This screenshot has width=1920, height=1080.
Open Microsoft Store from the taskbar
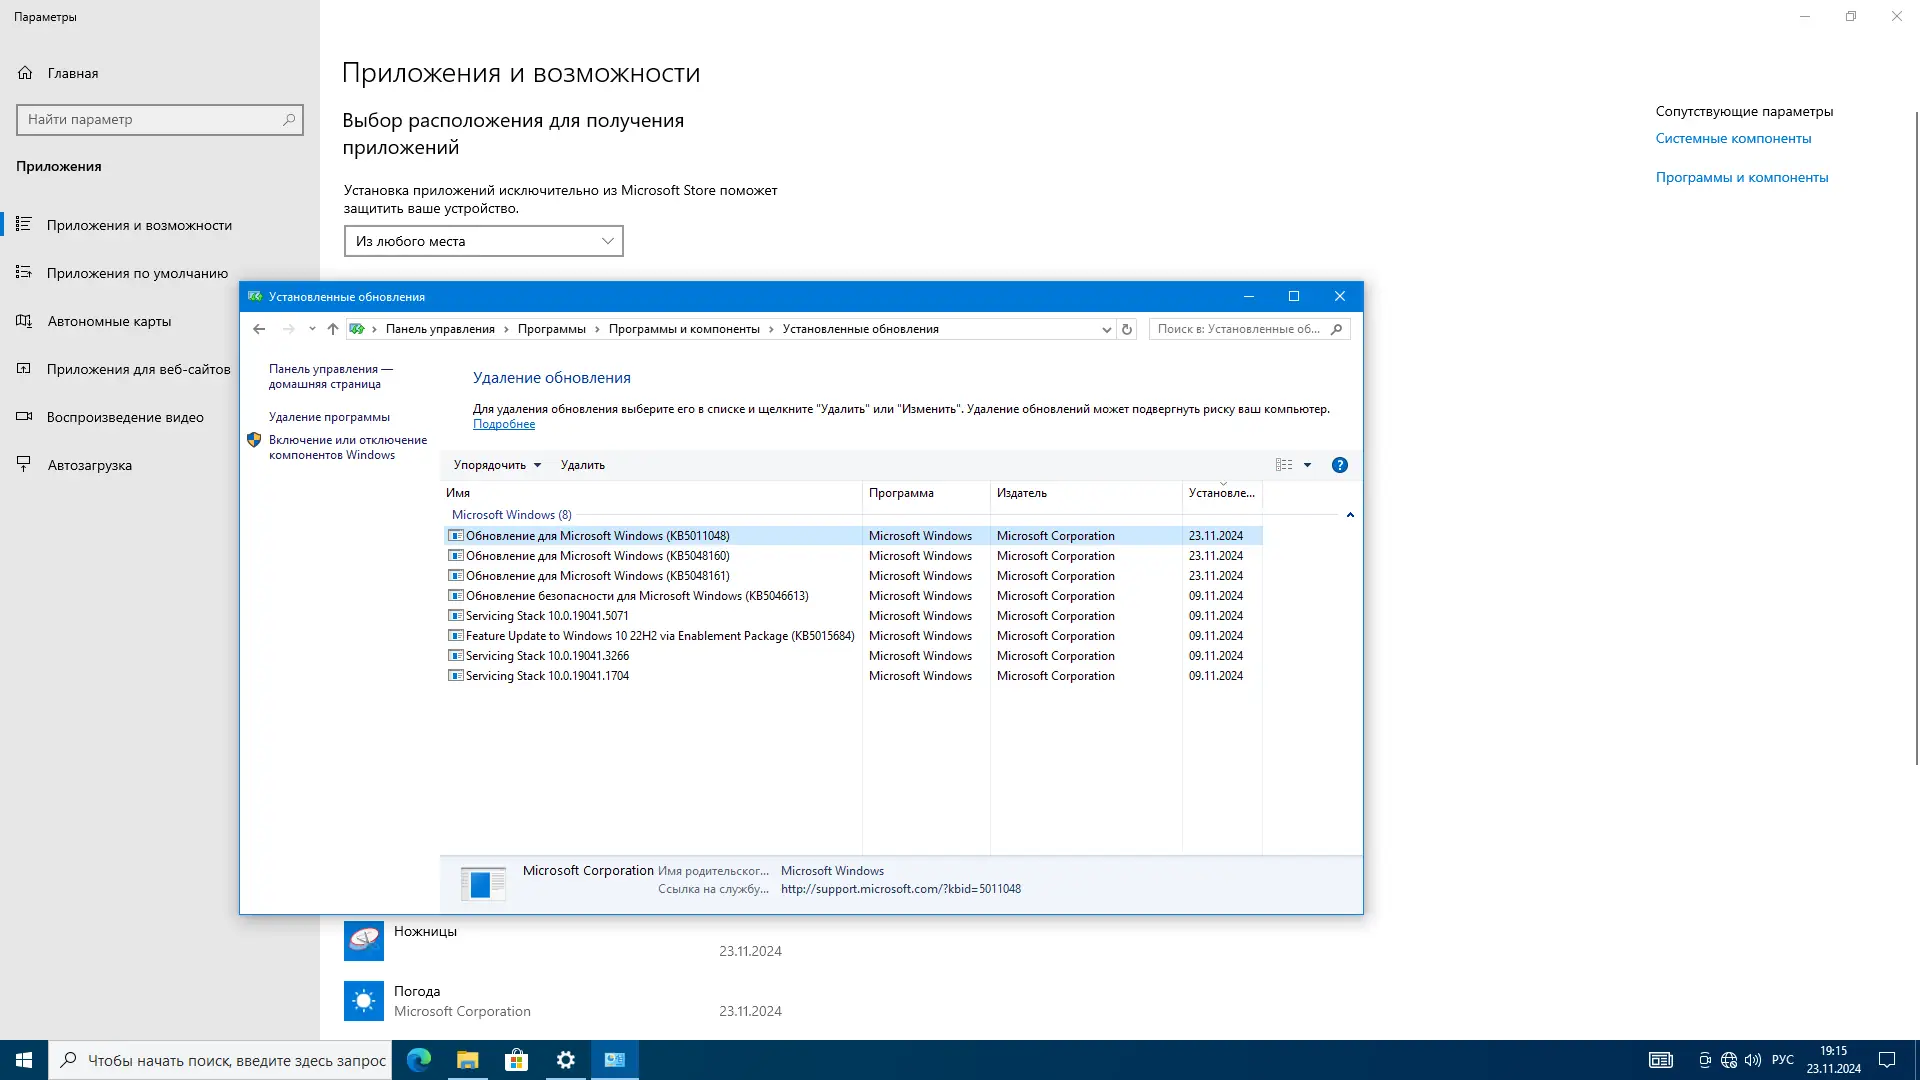516,1060
